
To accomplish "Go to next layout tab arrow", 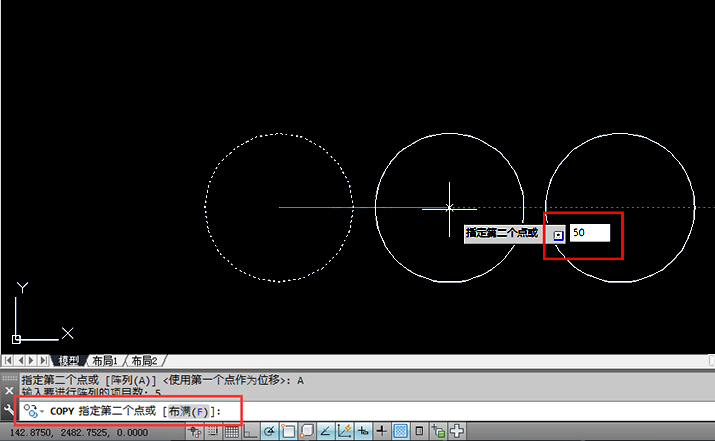I will click(x=31, y=361).
